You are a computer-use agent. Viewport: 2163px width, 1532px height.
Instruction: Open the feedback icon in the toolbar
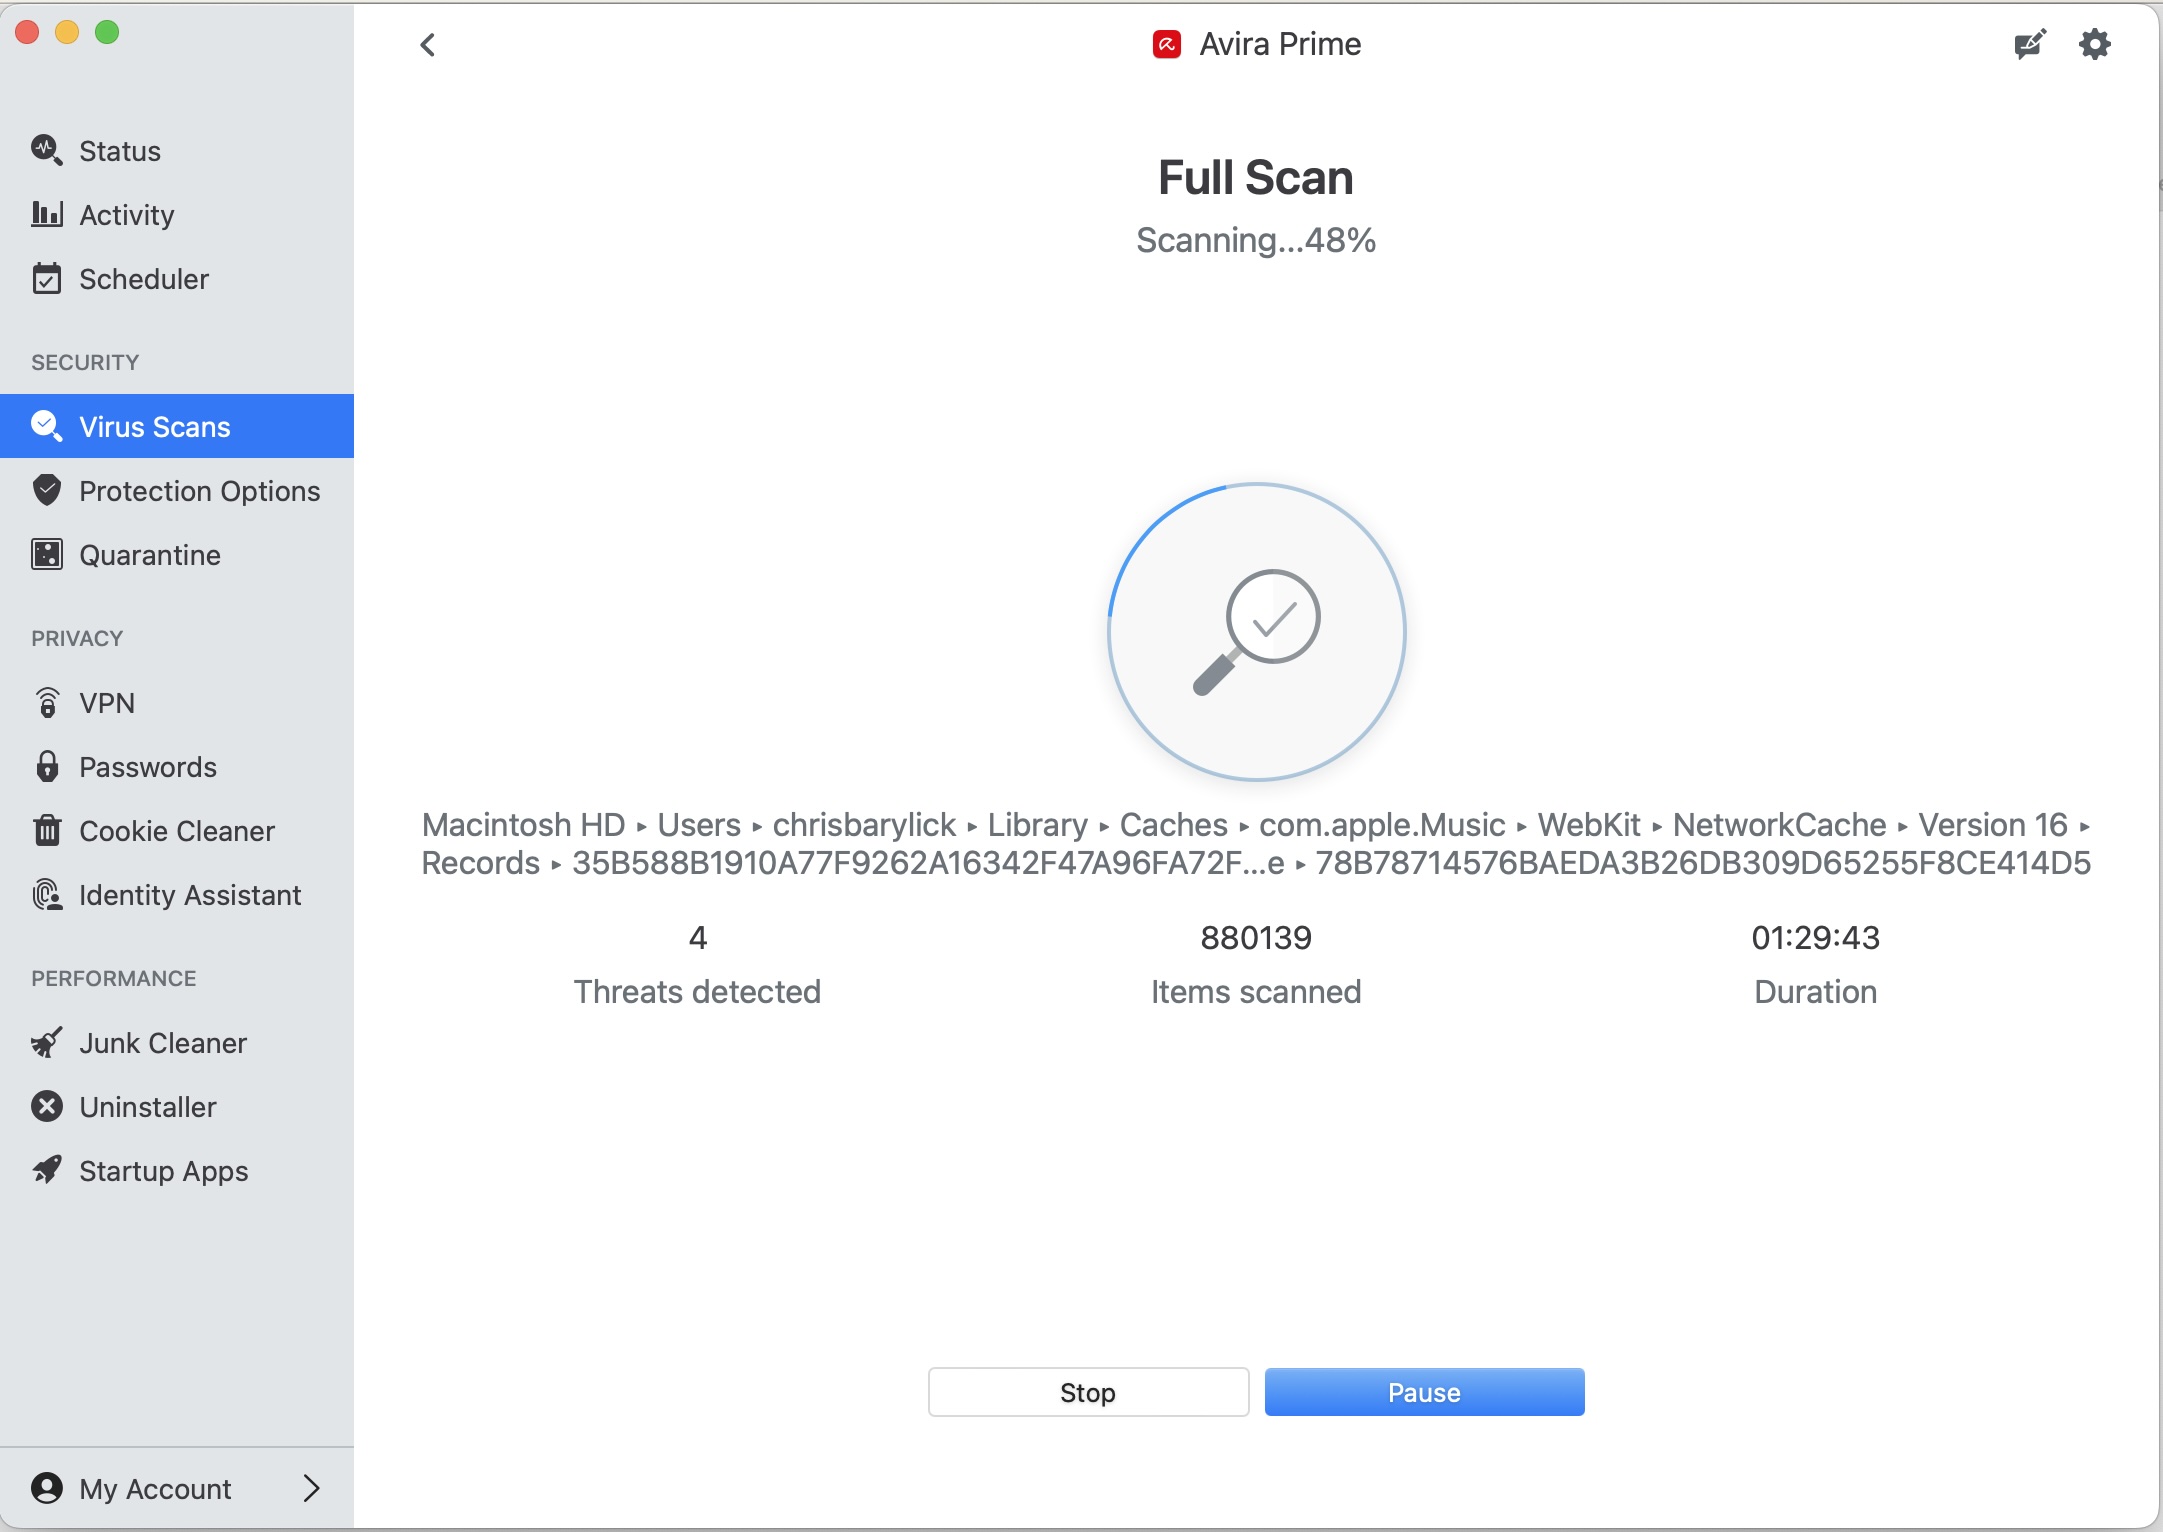coord(2028,44)
